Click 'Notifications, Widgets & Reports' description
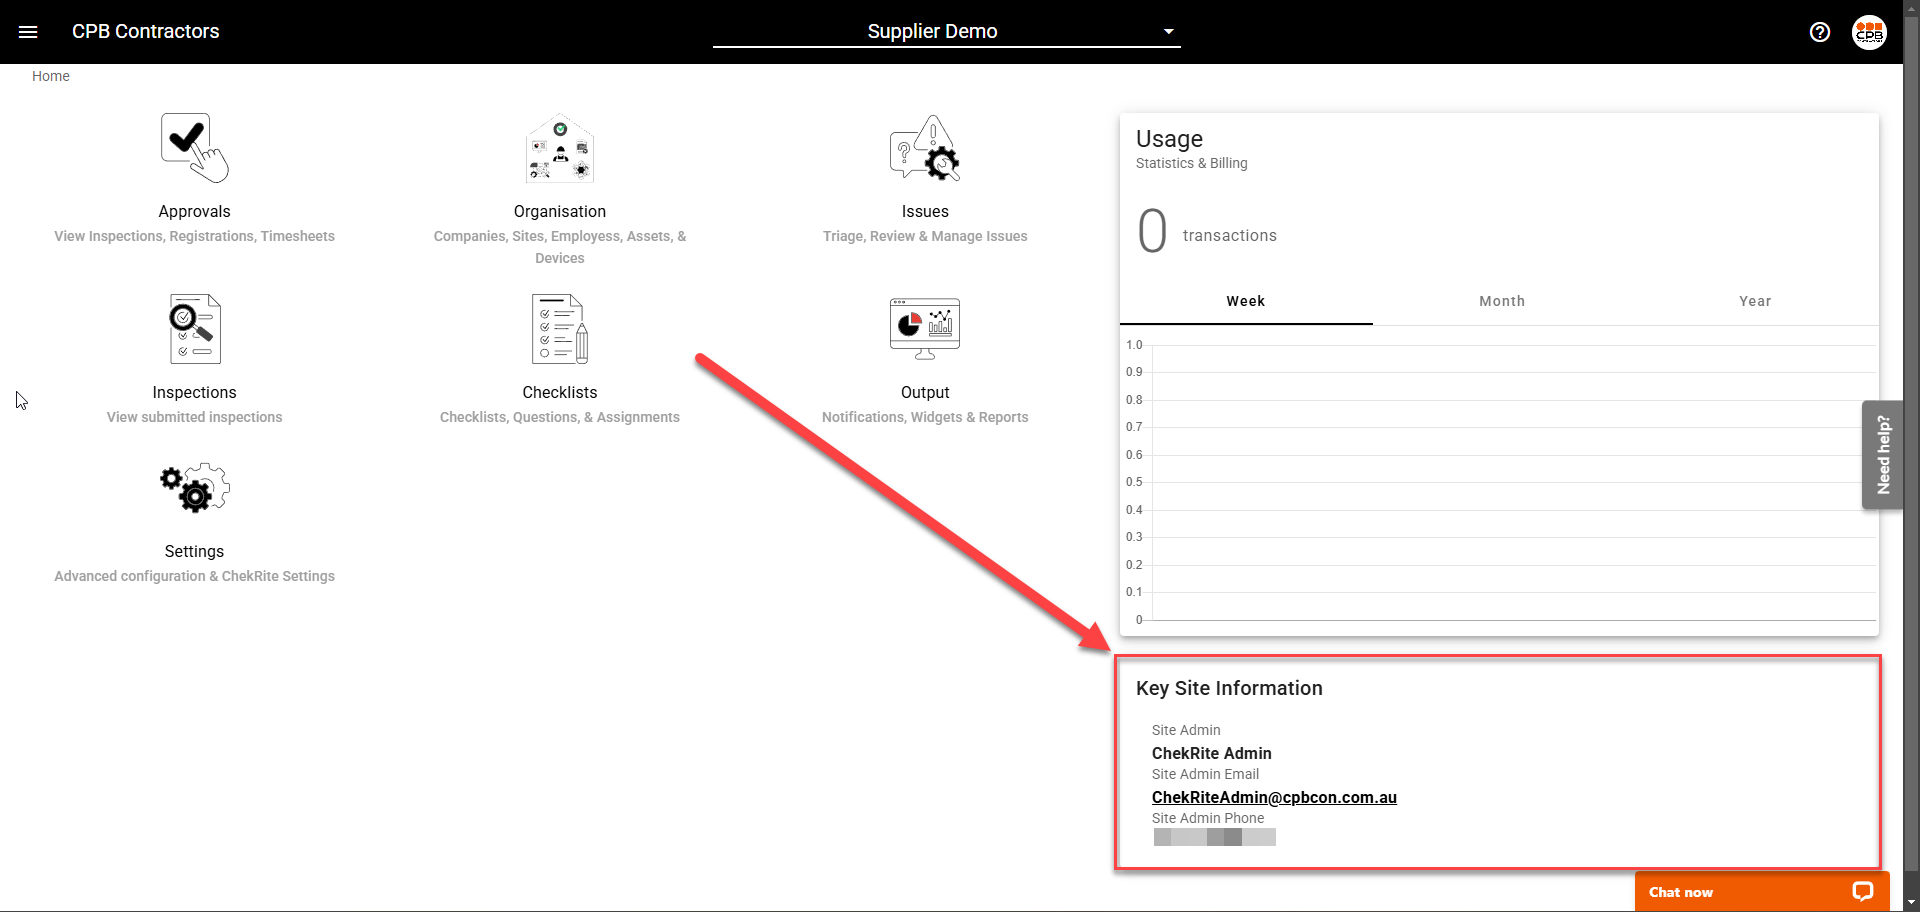 (x=925, y=417)
